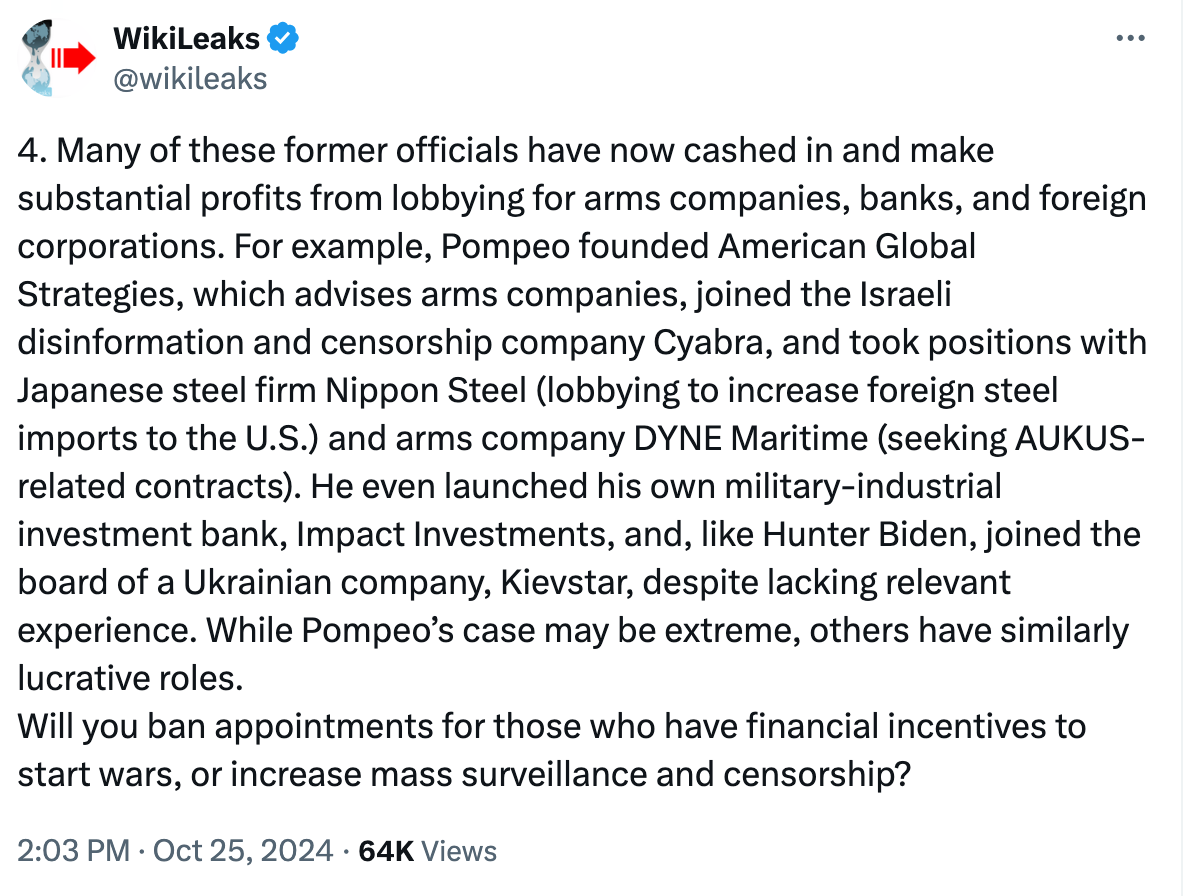Click the tweet's opening number 4.
Viewport: 1186px width, 896px height.
tap(33, 150)
